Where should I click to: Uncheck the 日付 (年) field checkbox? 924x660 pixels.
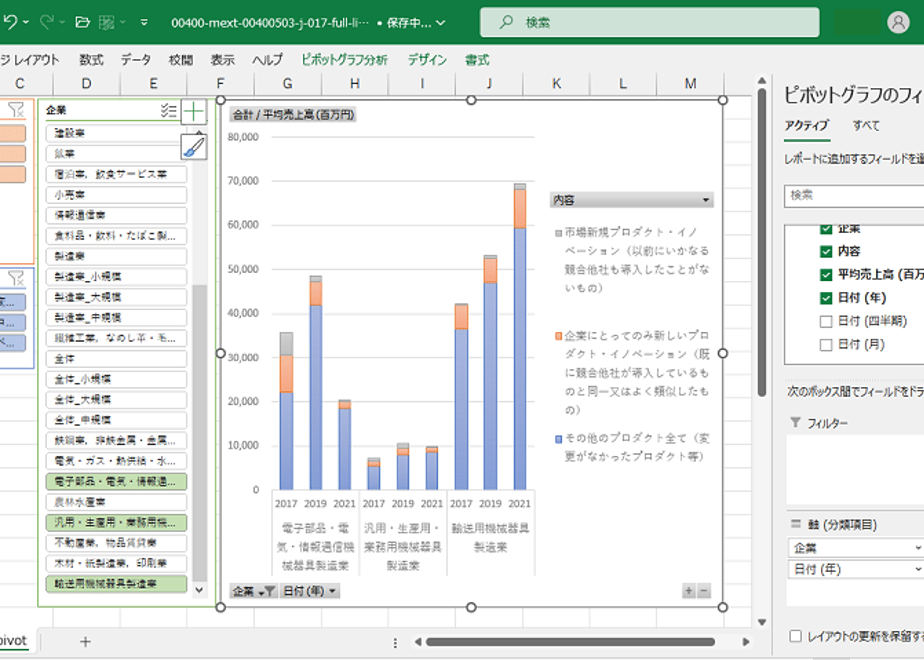point(826,298)
